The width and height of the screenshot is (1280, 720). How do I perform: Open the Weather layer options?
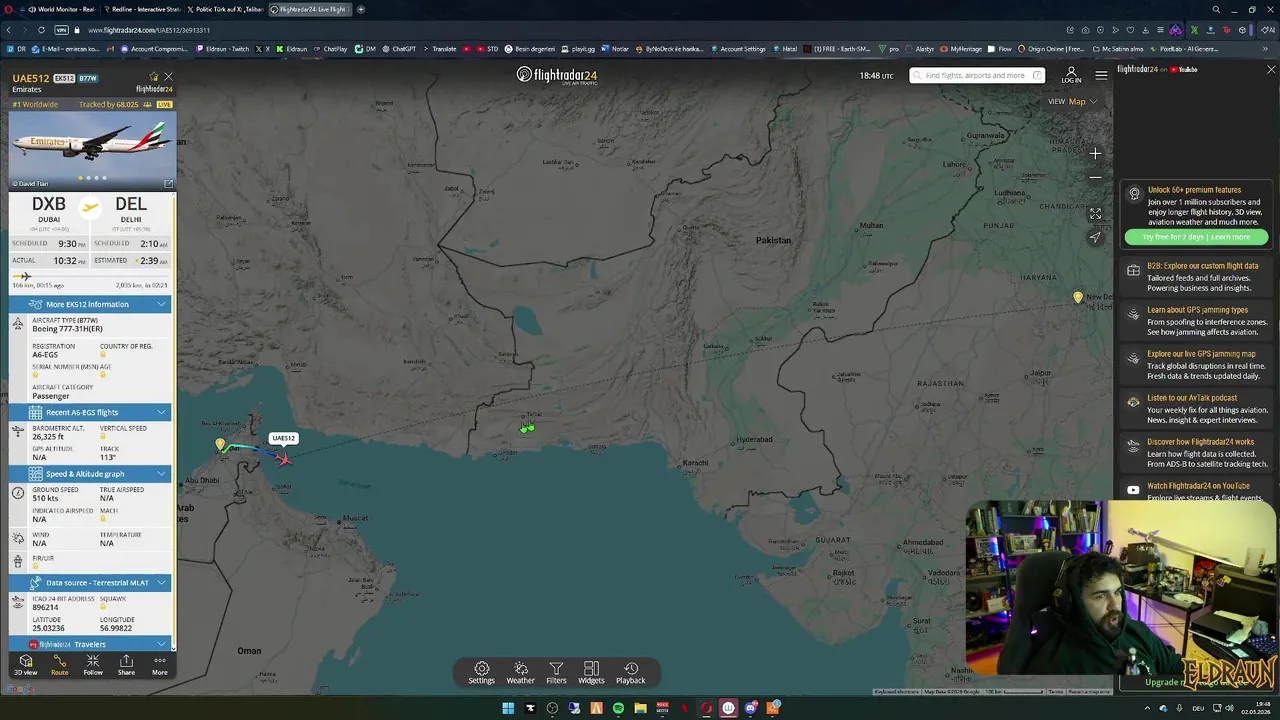point(520,673)
